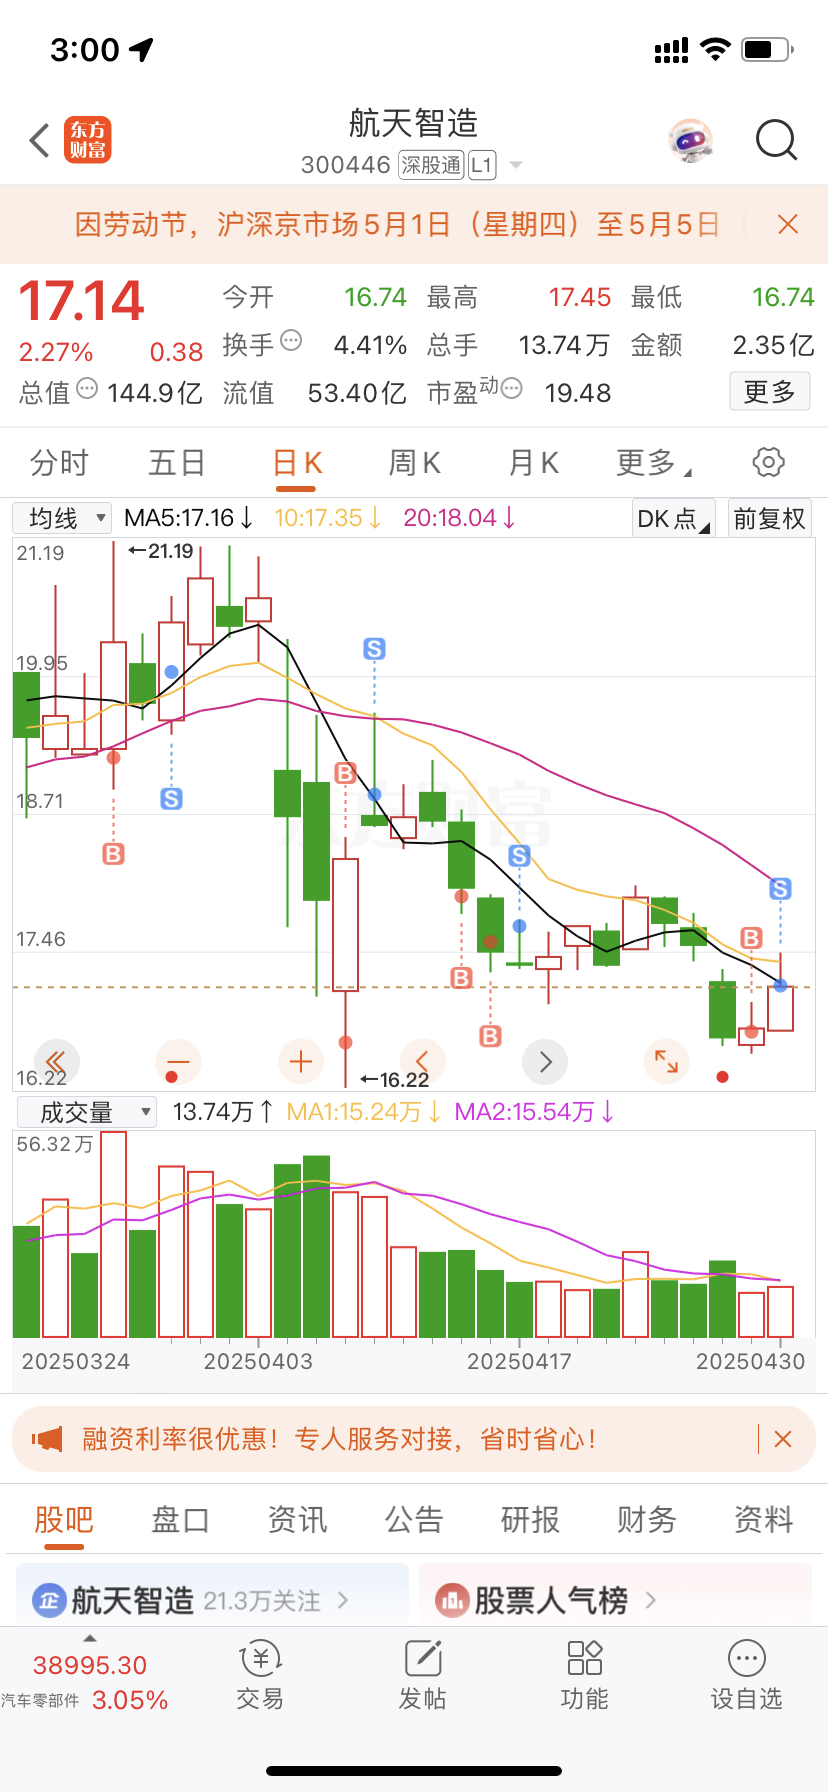The height and width of the screenshot is (1792, 828).
Task: Tap the 前复权 adjustment button
Action: click(x=769, y=518)
